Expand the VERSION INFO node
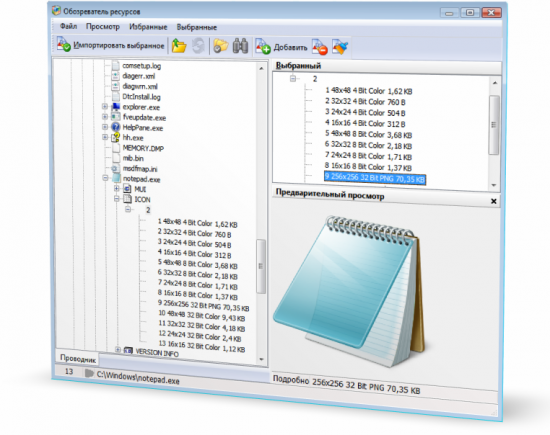 click(x=118, y=350)
